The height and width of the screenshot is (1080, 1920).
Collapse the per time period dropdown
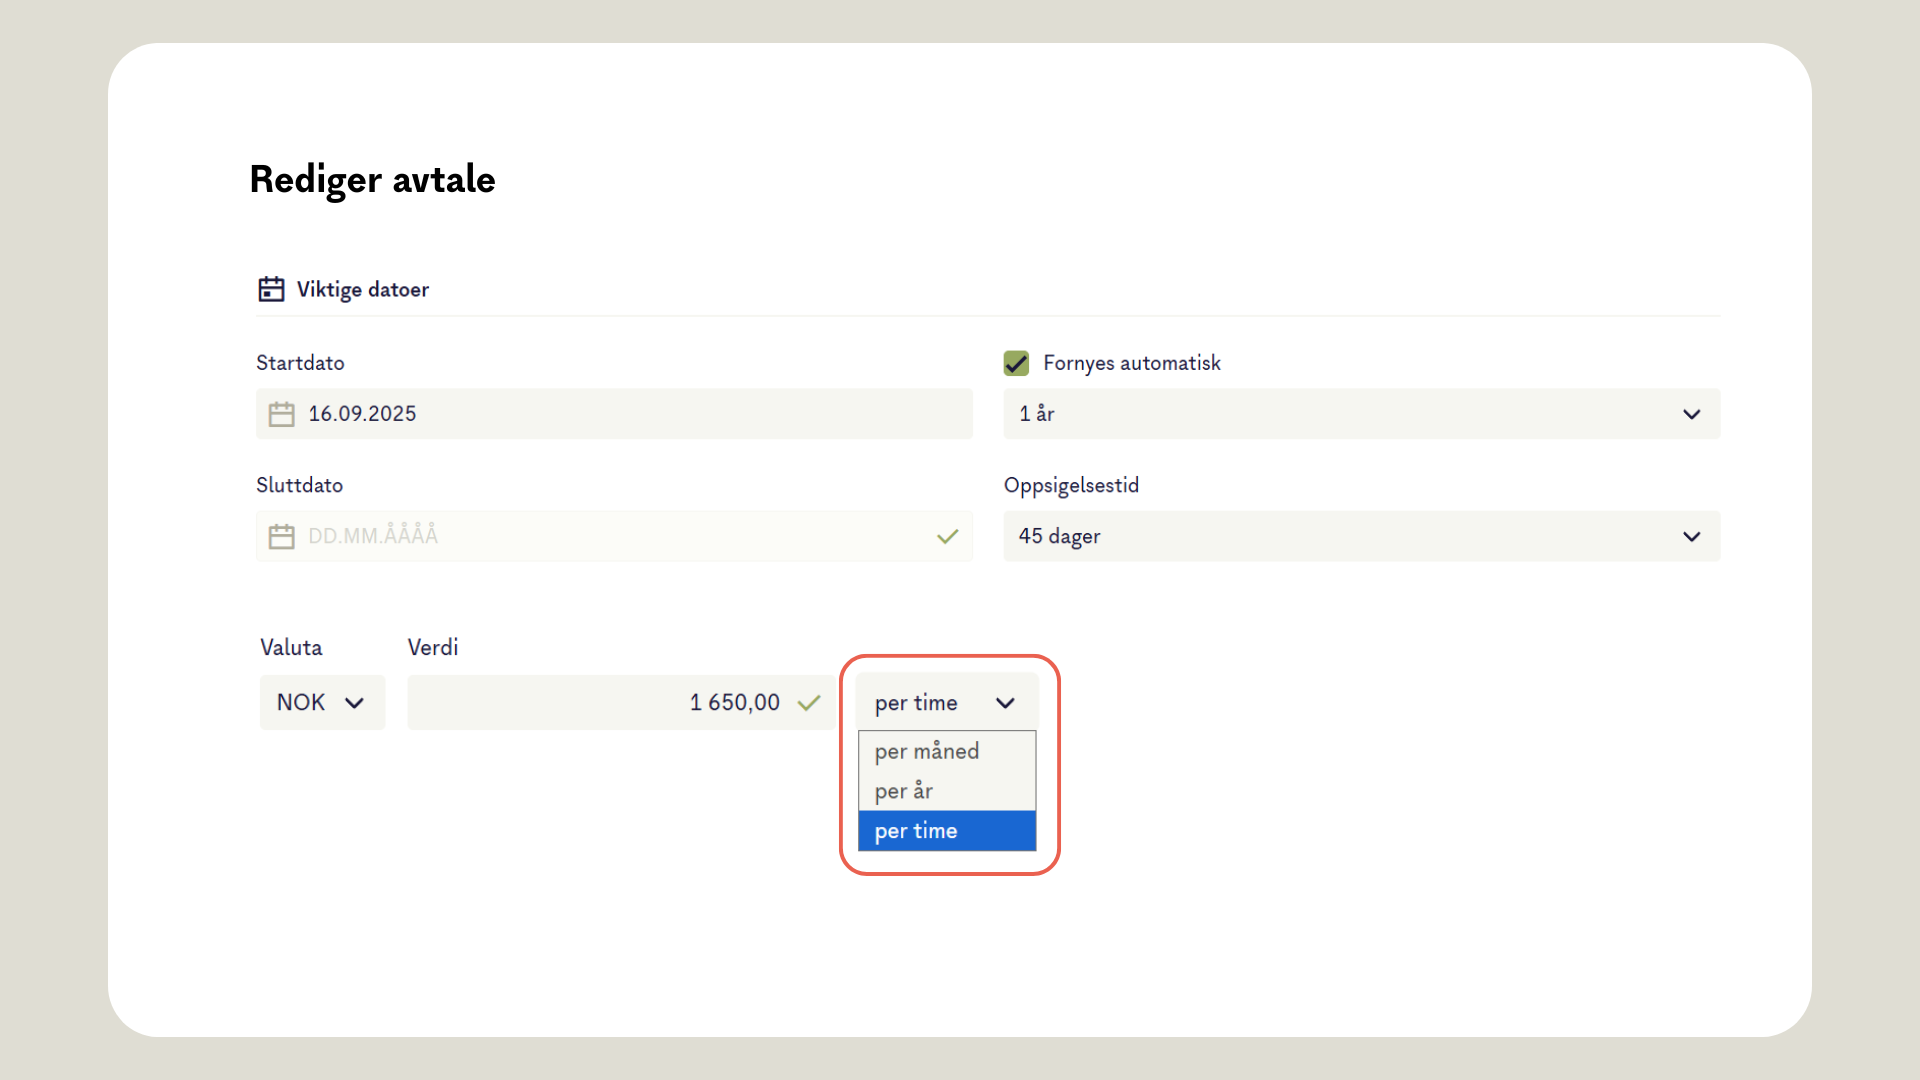coord(945,703)
